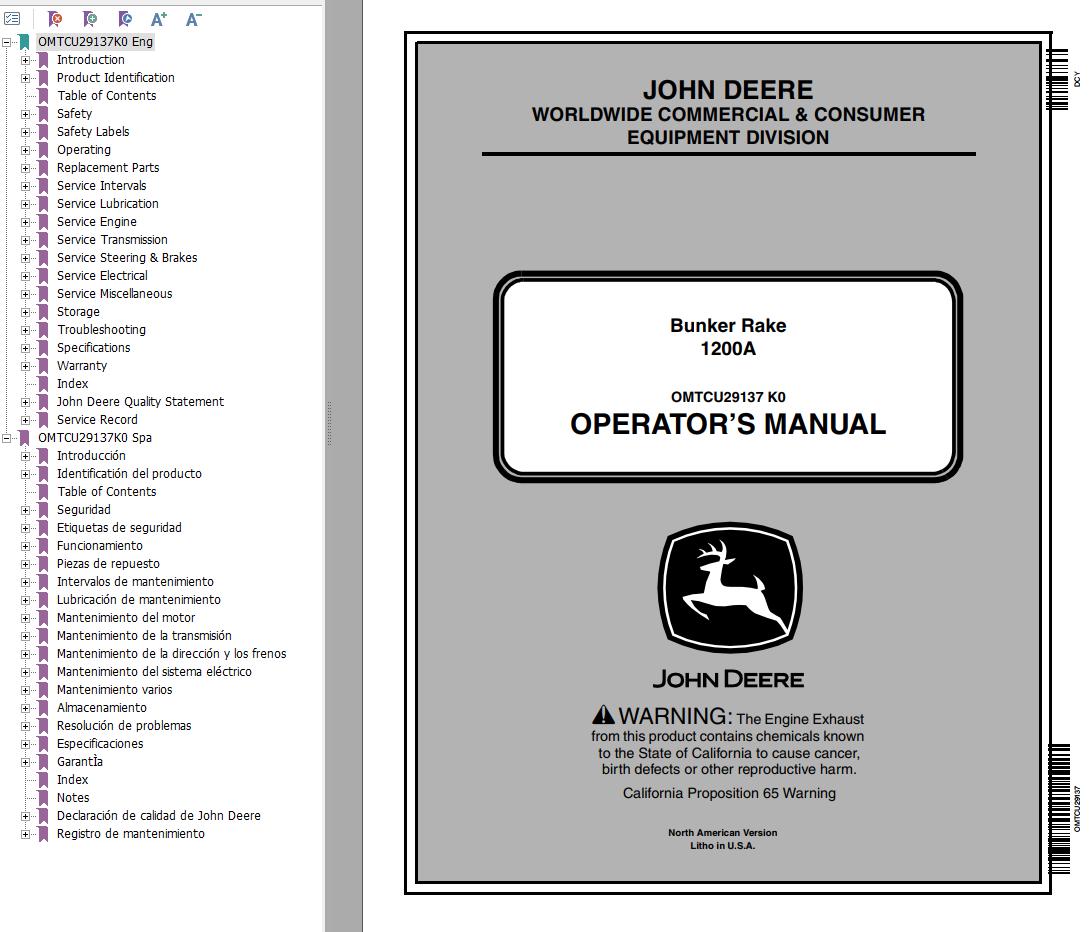Click the bookmark icon next to Notes

[x=43, y=798]
